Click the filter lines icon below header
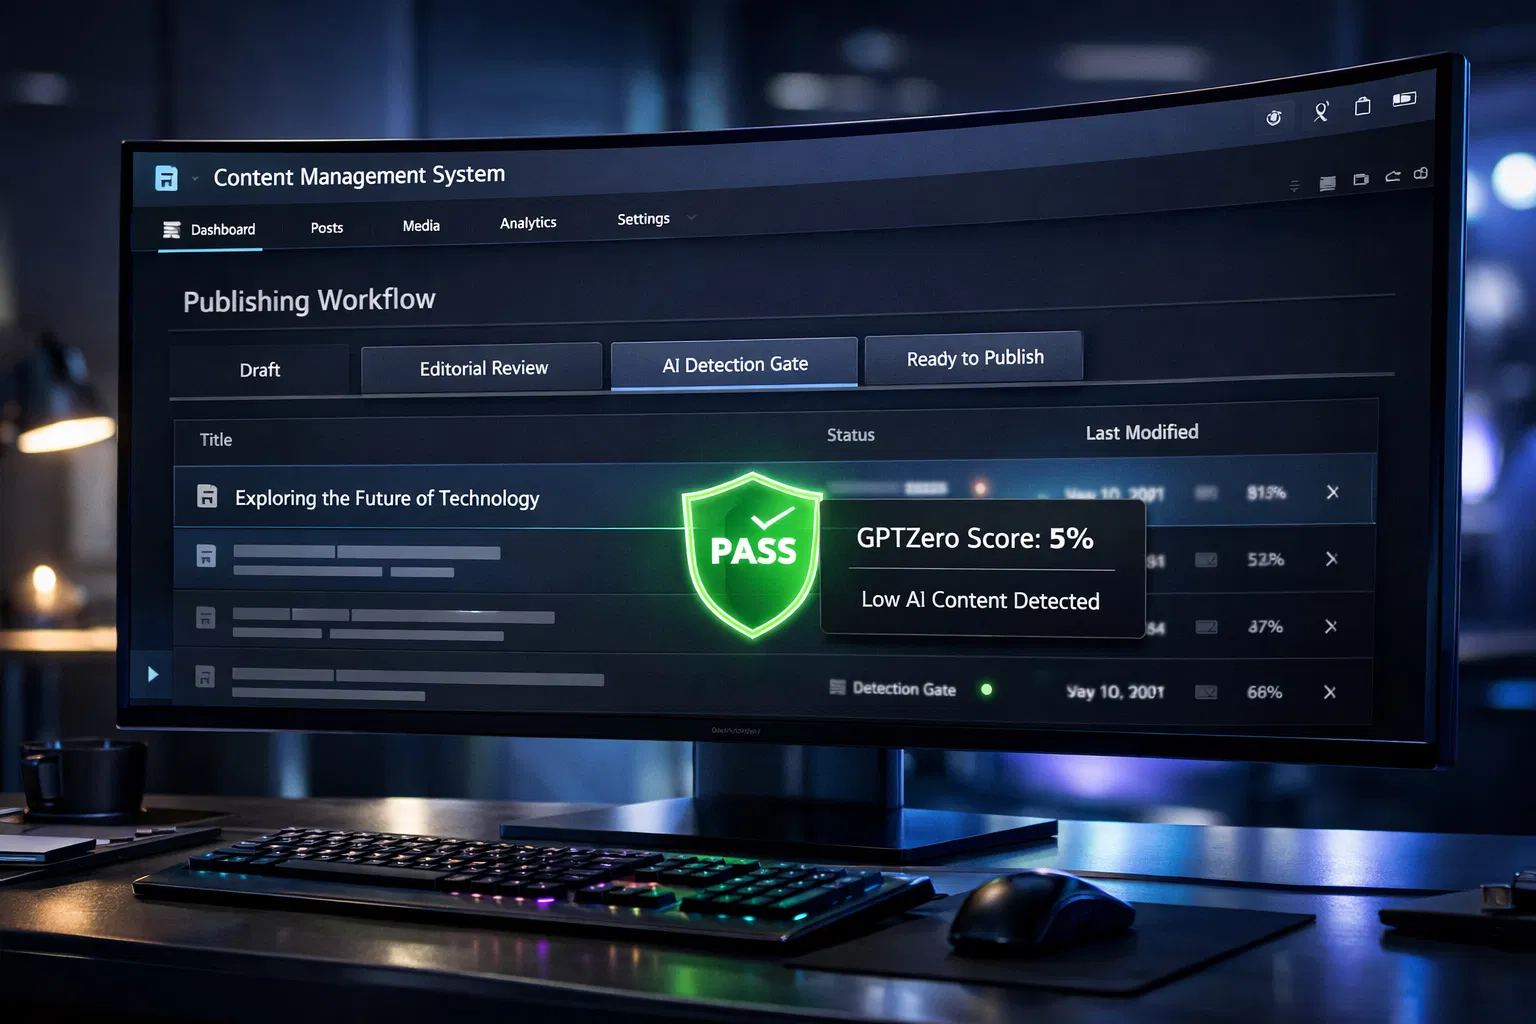 coord(1294,185)
